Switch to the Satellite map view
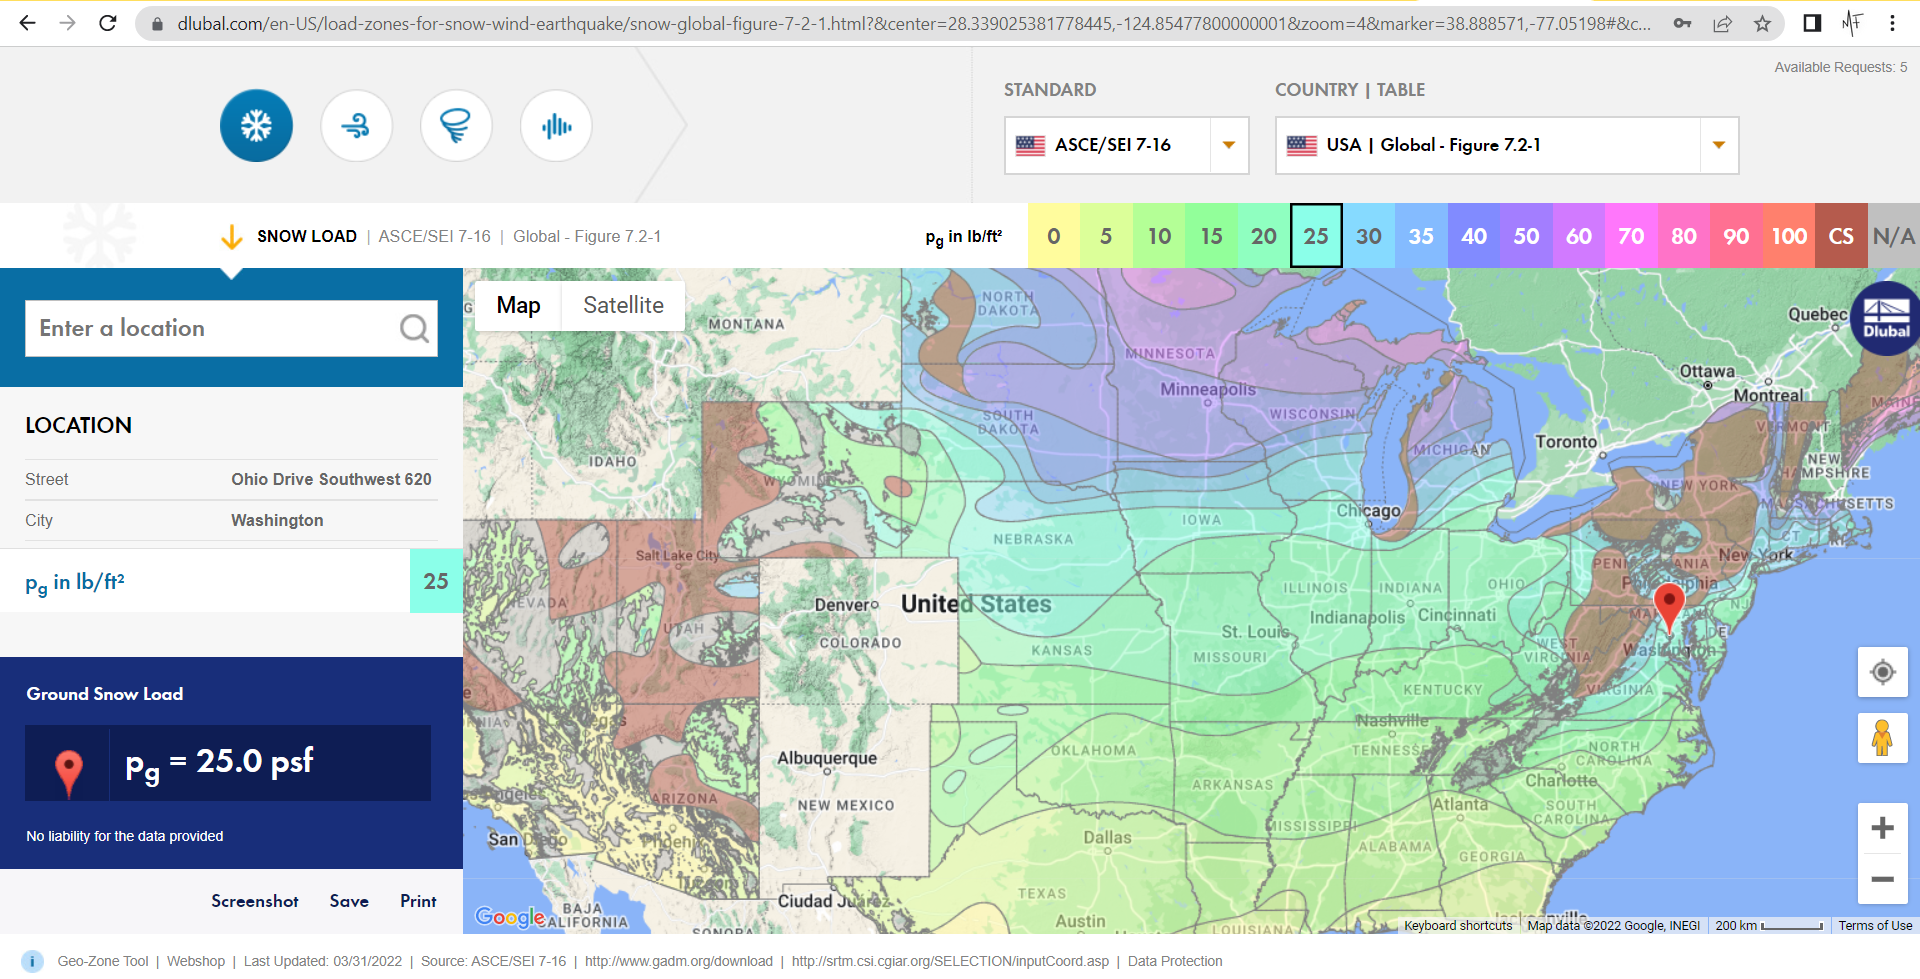The width and height of the screenshot is (1920, 979). (622, 305)
